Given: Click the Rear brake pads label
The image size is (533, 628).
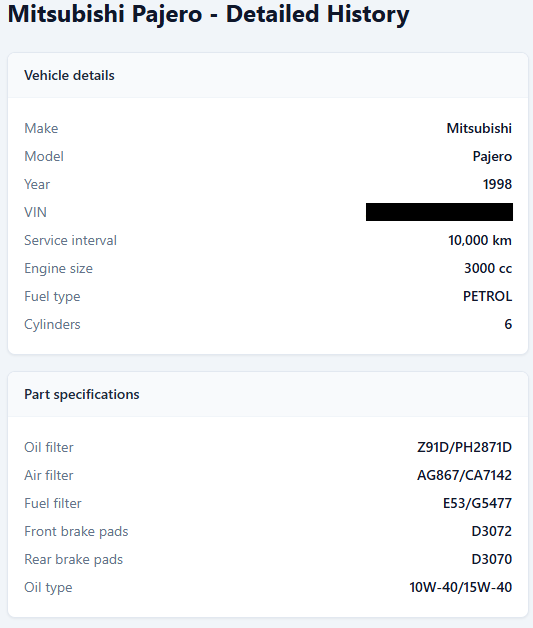Looking at the screenshot, I should click(74, 560).
